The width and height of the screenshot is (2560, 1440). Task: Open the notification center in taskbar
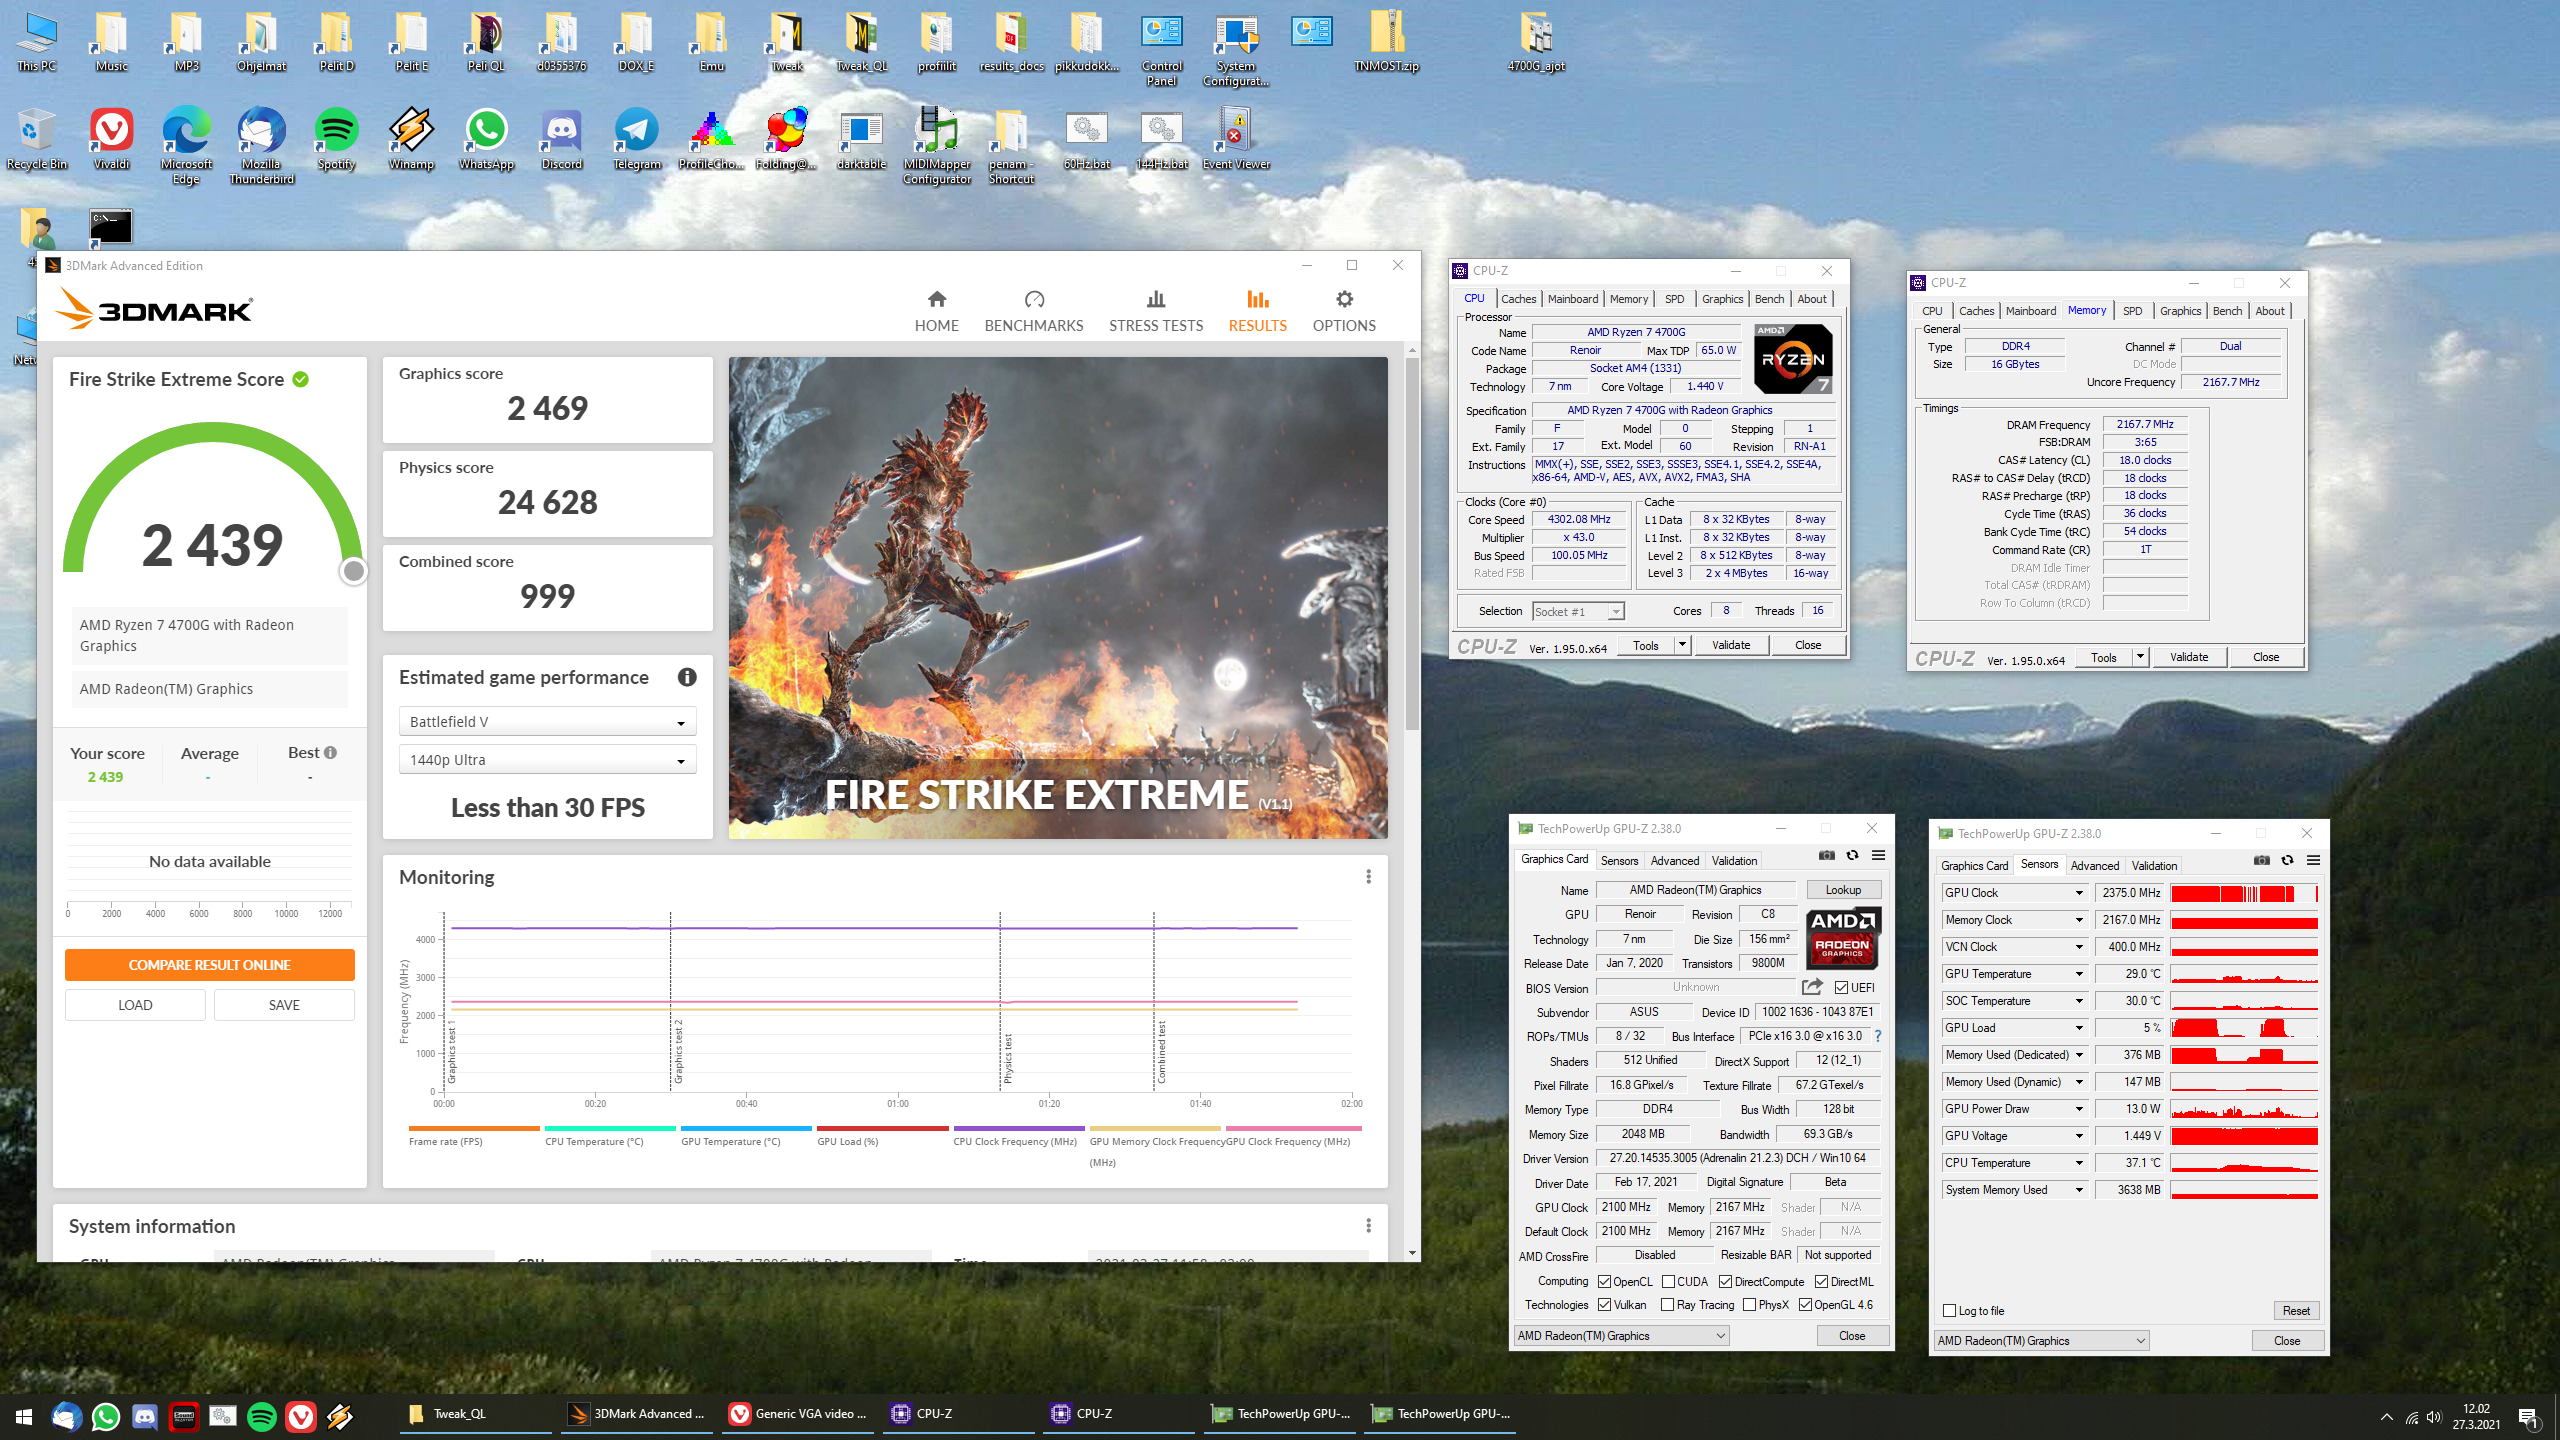[x=2528, y=1416]
